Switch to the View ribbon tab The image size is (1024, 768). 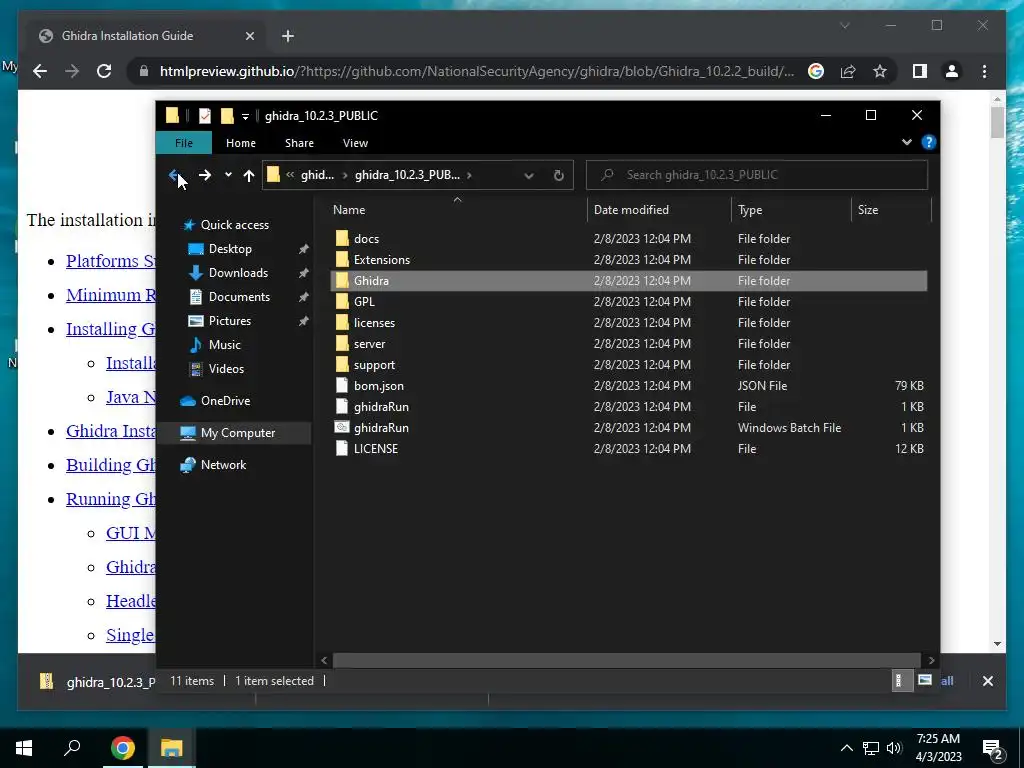pos(355,143)
